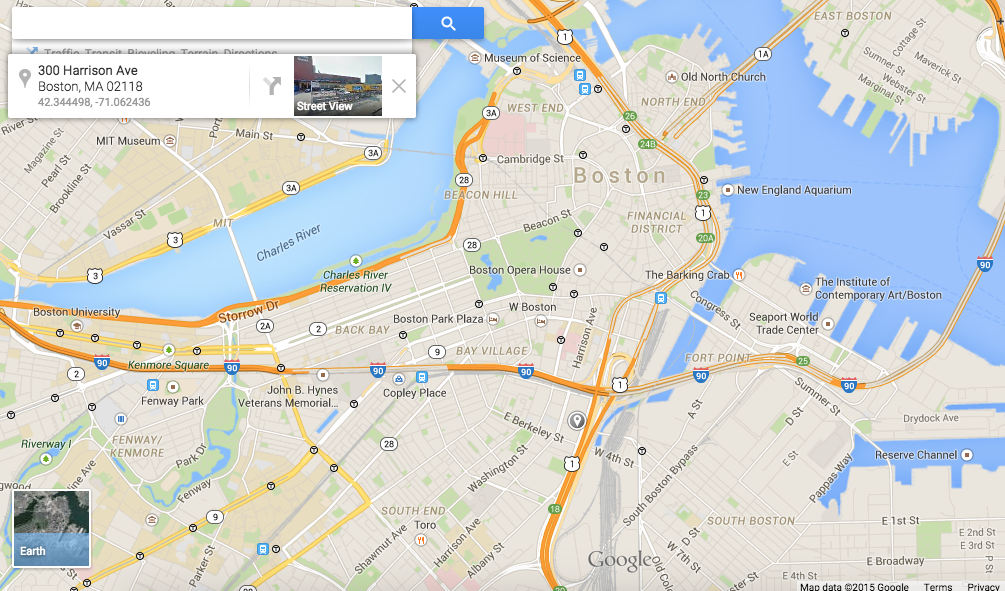This screenshot has width=1005, height=591.
Task: Click the blue search magnifier button
Action: 447,24
